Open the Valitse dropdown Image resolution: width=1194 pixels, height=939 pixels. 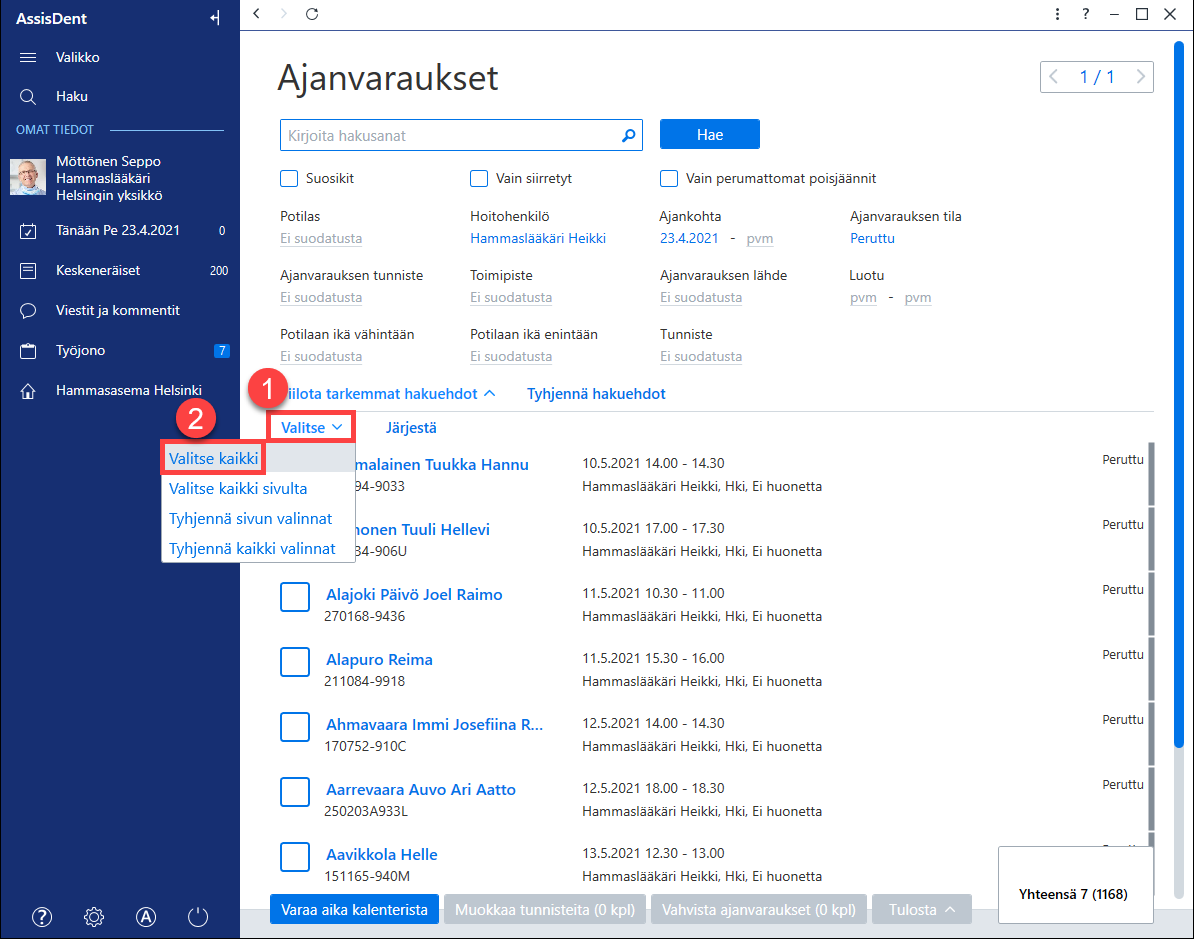(311, 427)
